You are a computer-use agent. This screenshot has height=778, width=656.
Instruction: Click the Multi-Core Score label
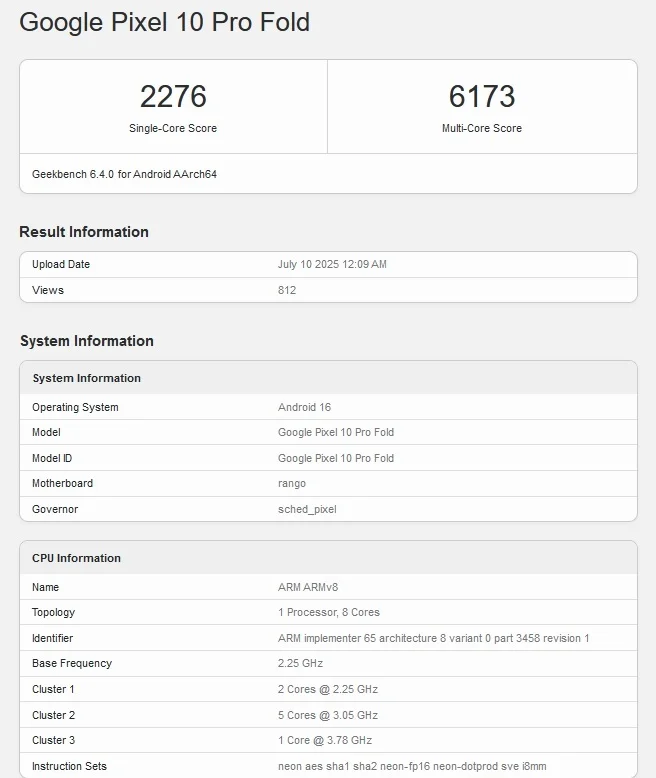[x=482, y=128]
